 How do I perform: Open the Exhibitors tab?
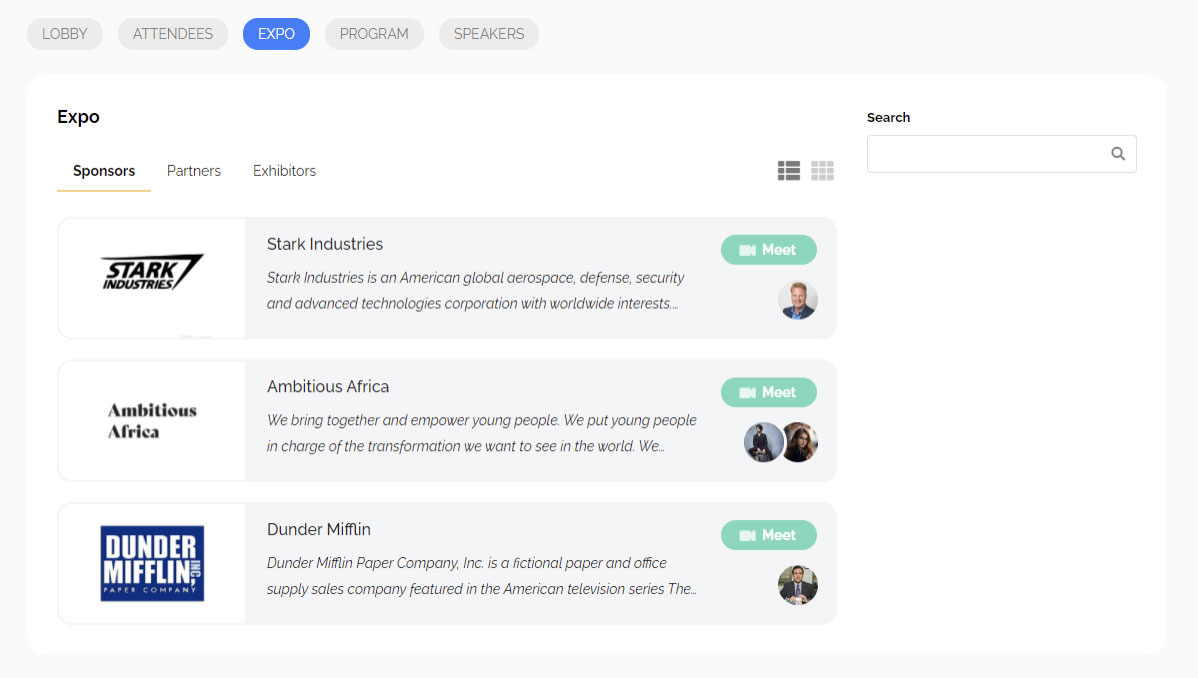point(284,171)
